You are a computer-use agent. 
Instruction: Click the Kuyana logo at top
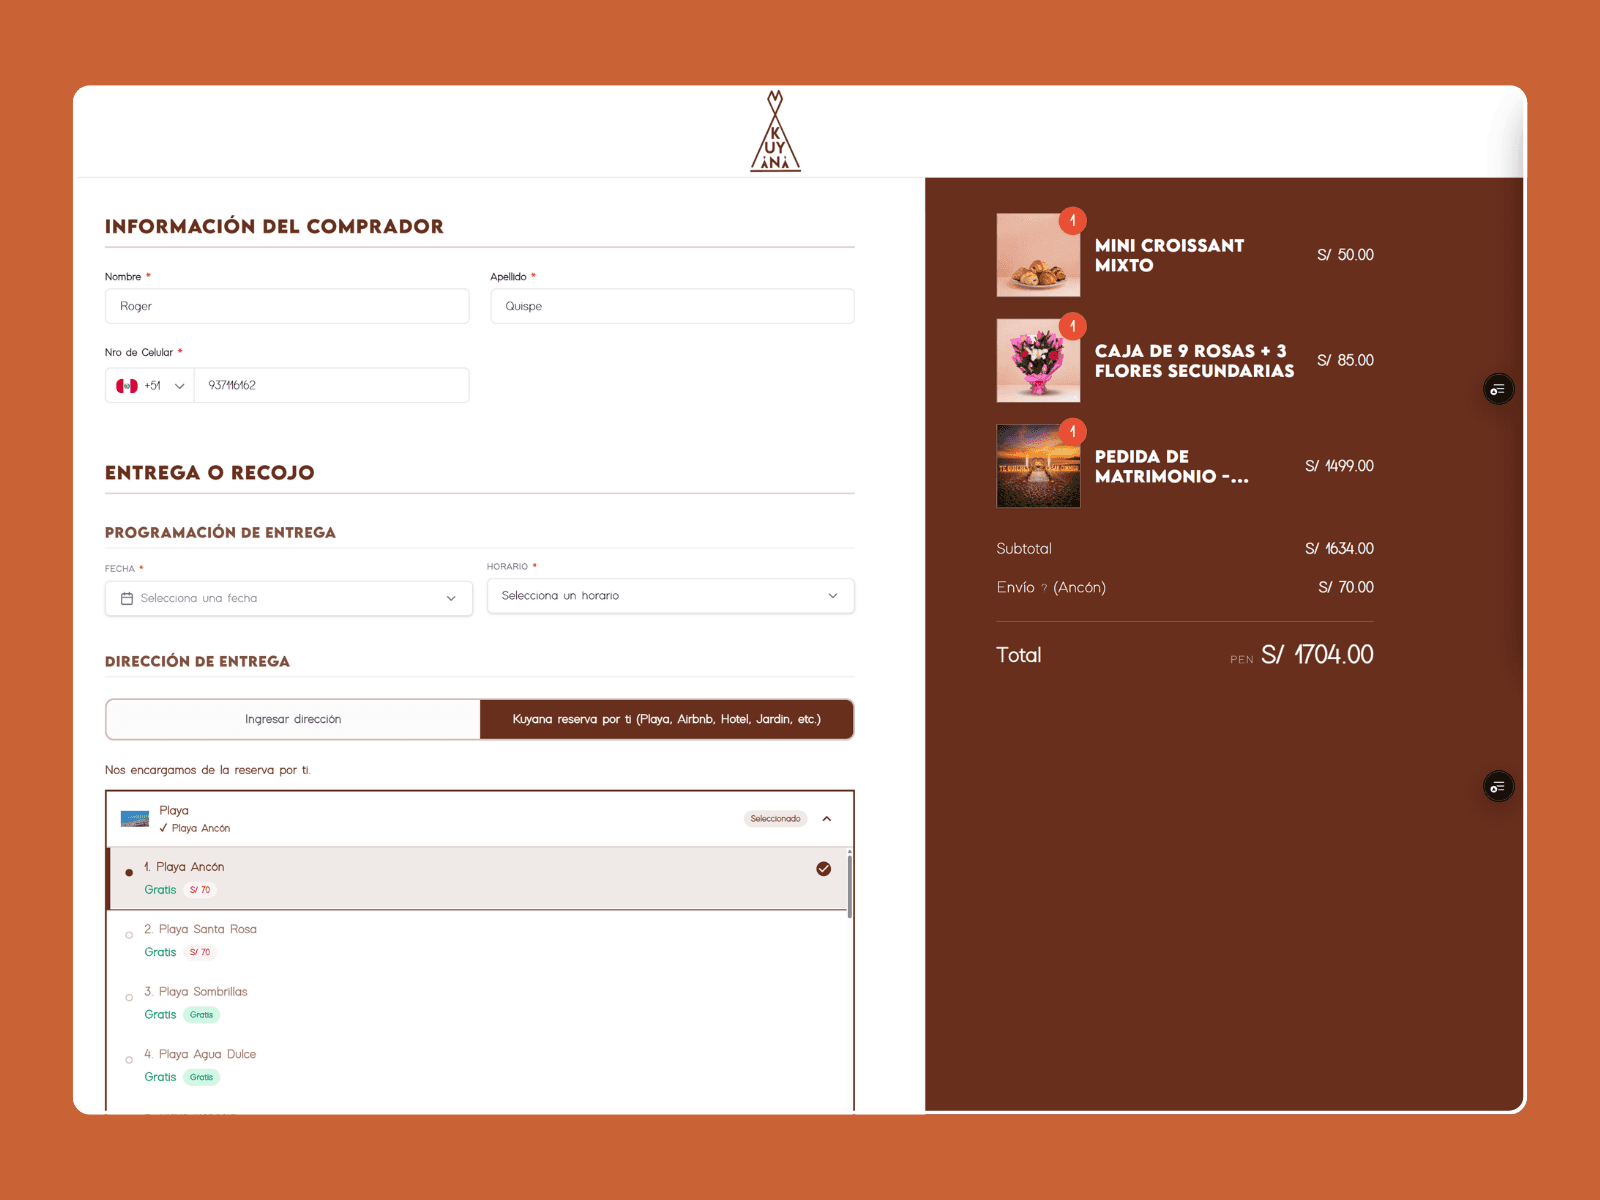pos(775,131)
